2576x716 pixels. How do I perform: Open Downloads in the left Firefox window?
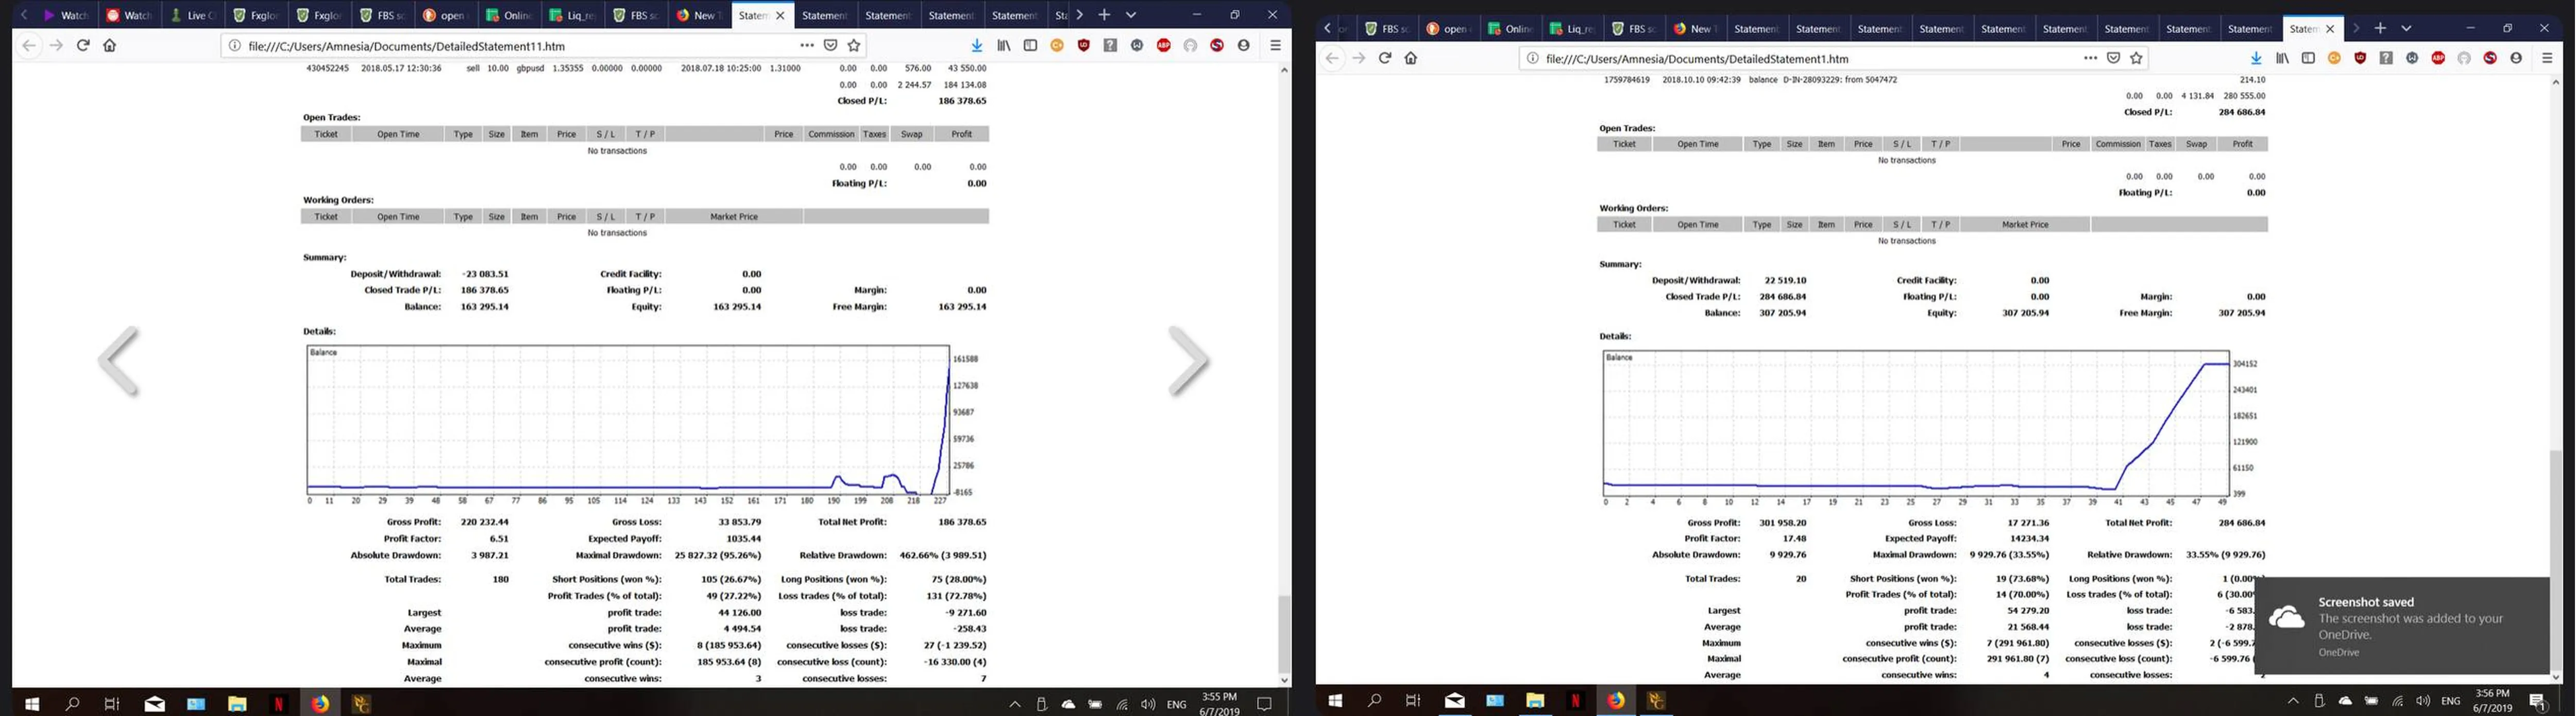coord(977,45)
